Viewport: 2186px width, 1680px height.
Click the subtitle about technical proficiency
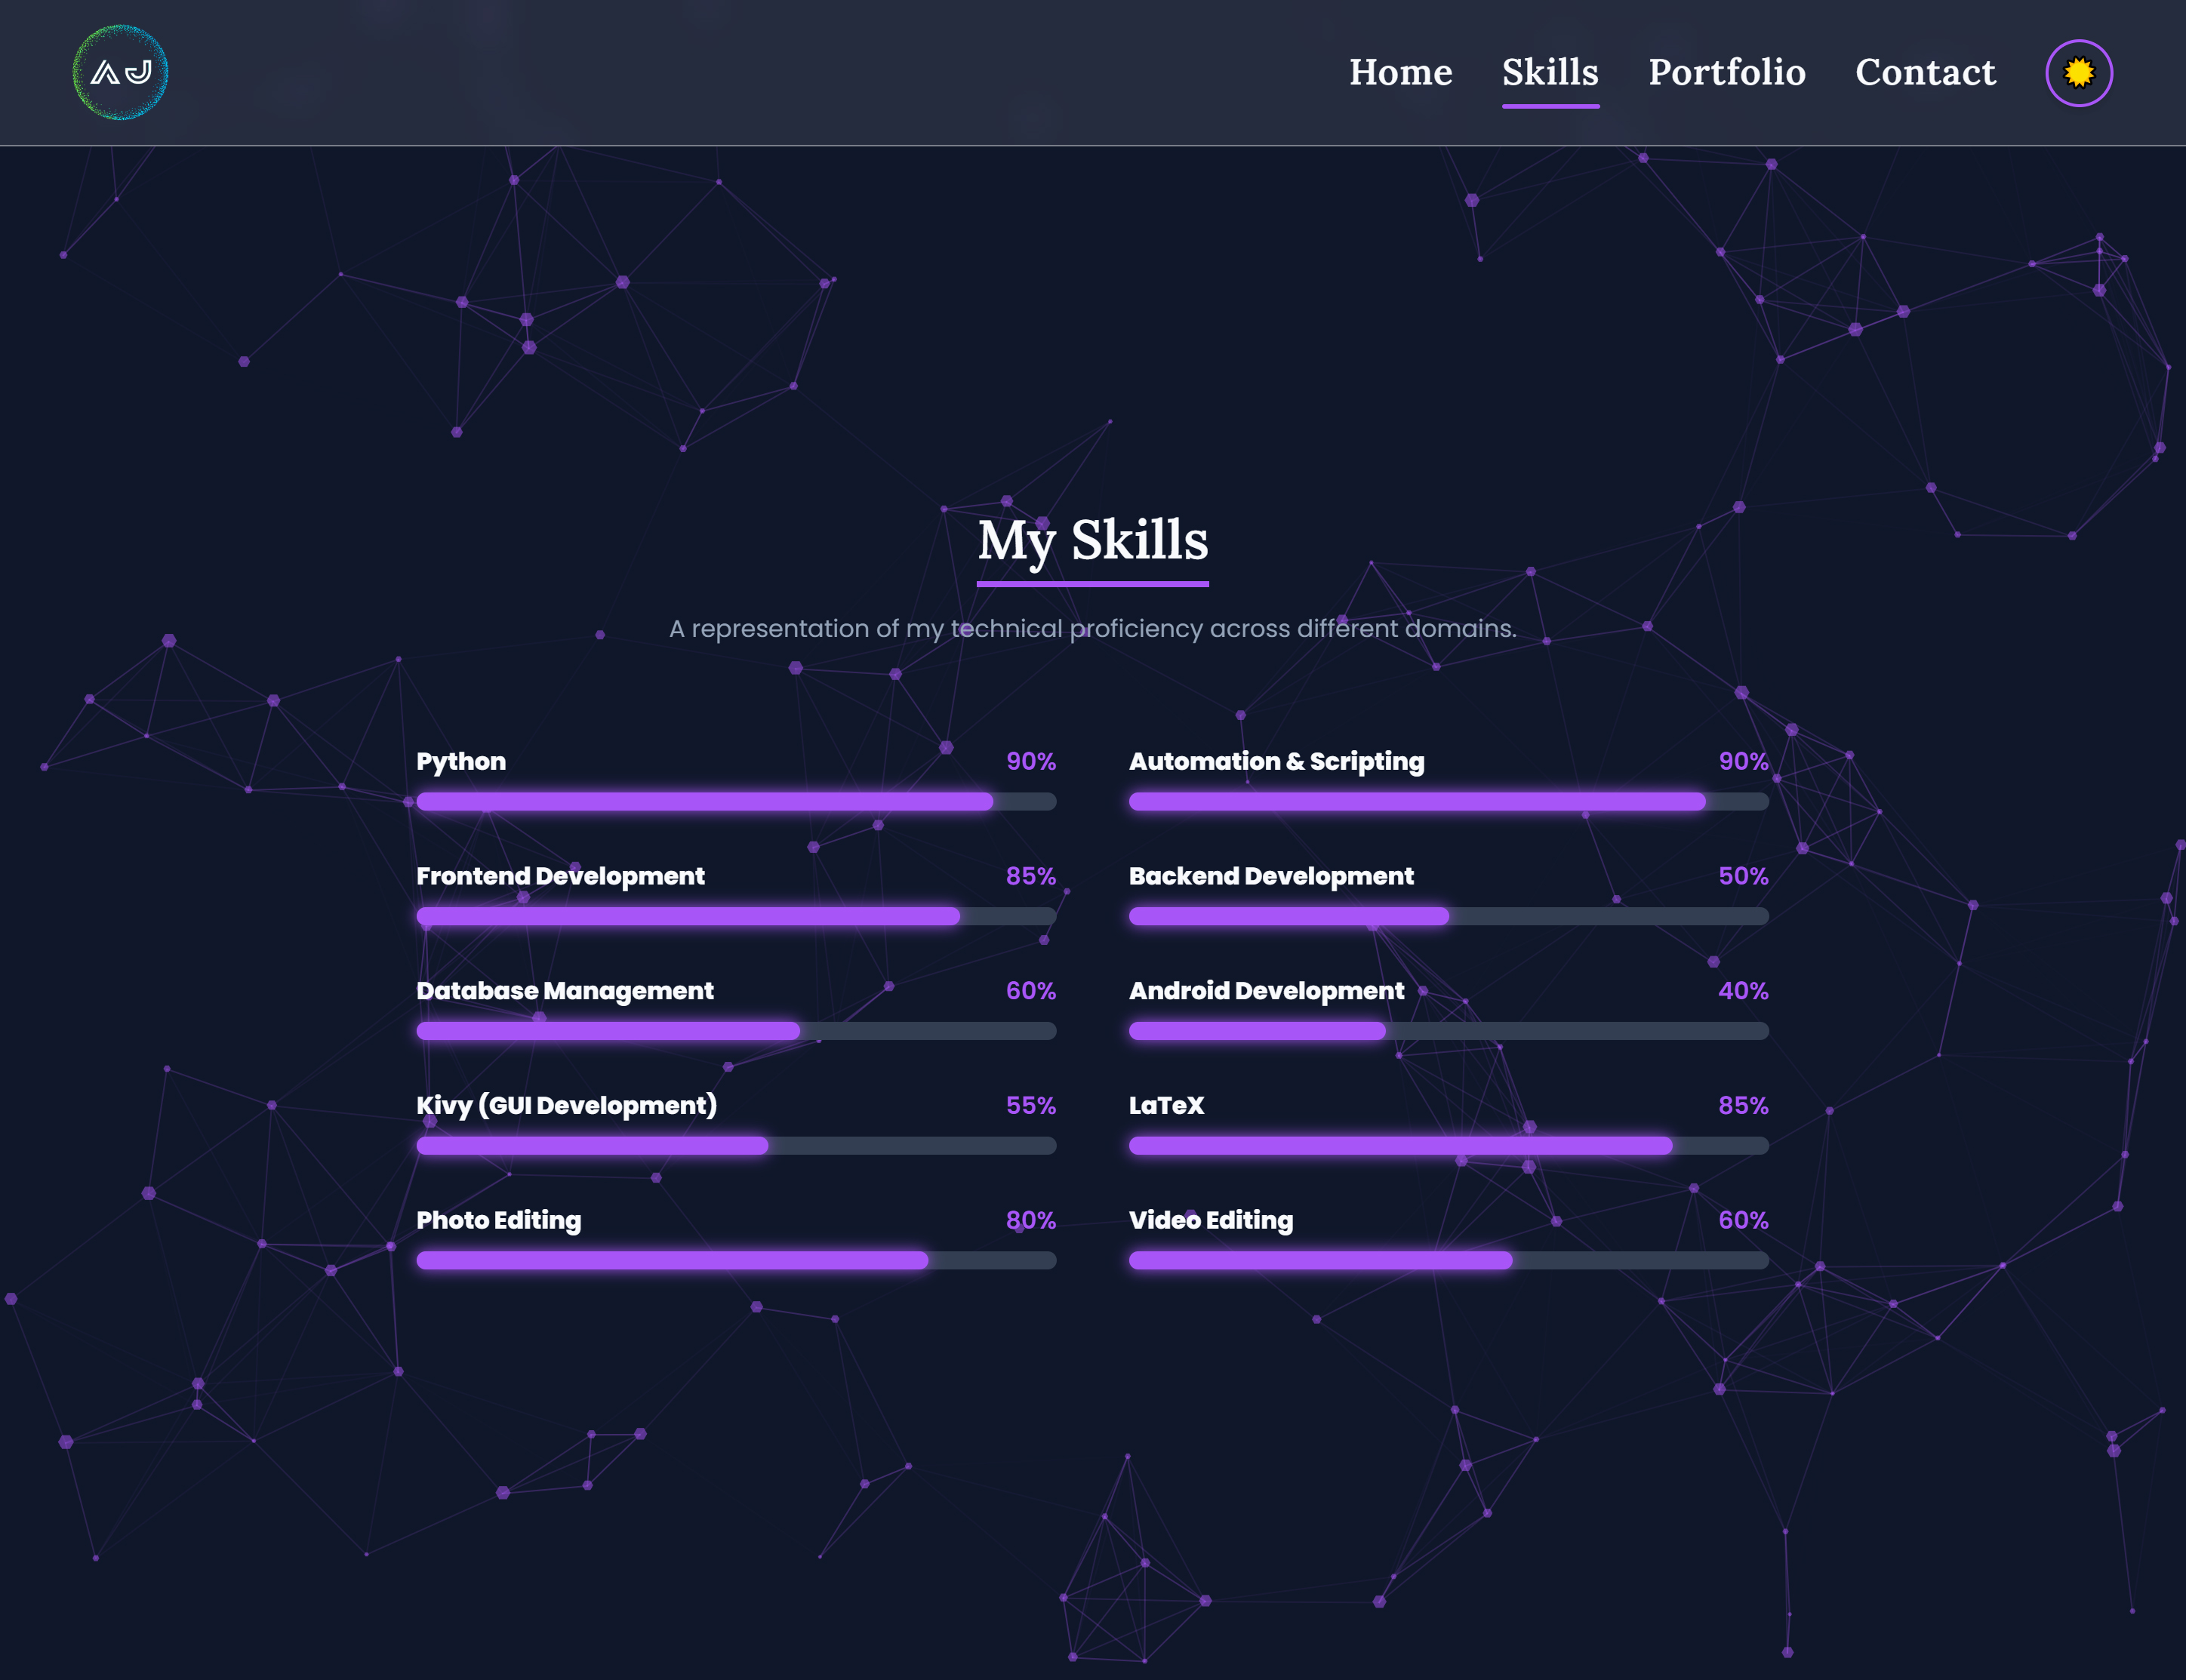(1093, 629)
